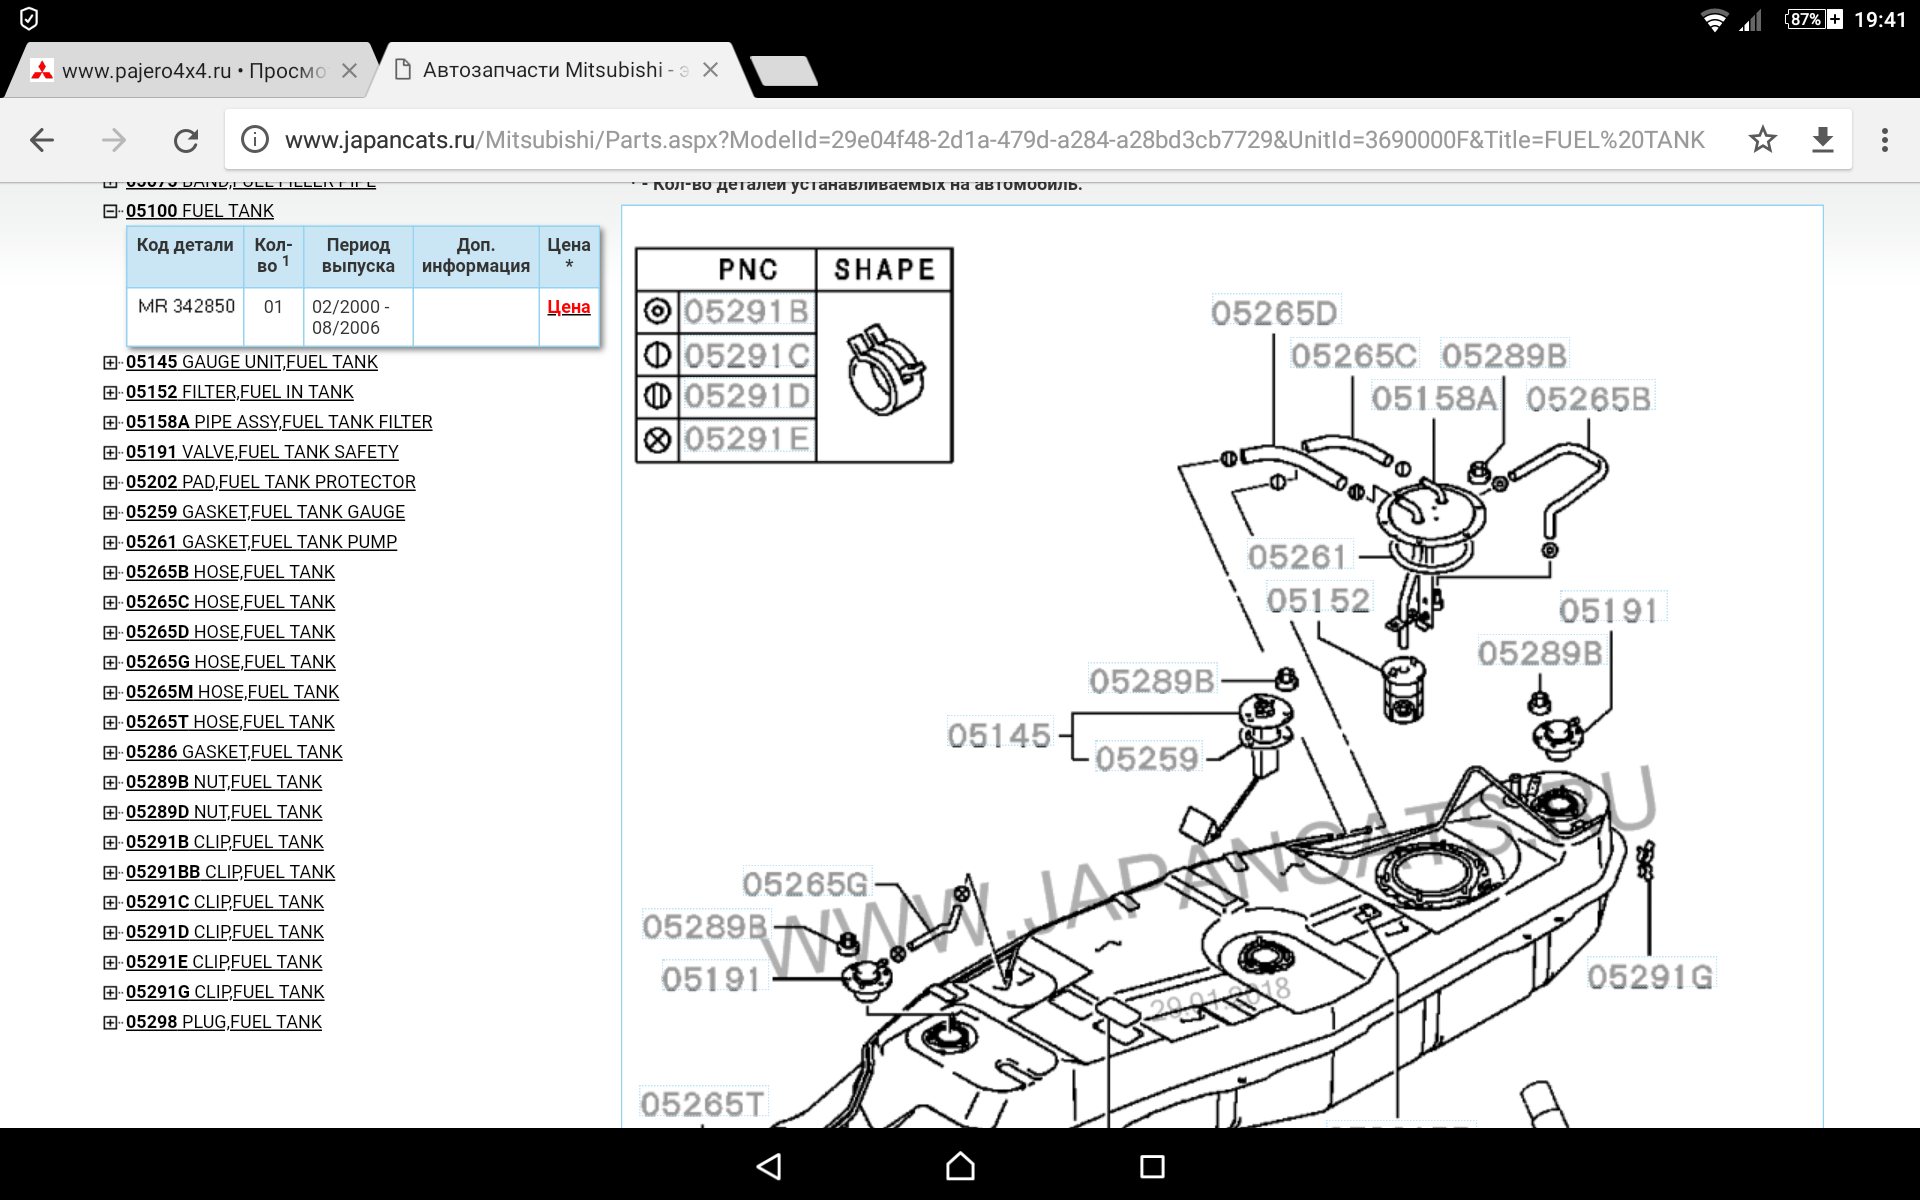The image size is (1920, 1200).
Task: Bookmark page with star icon
Action: tap(1762, 140)
